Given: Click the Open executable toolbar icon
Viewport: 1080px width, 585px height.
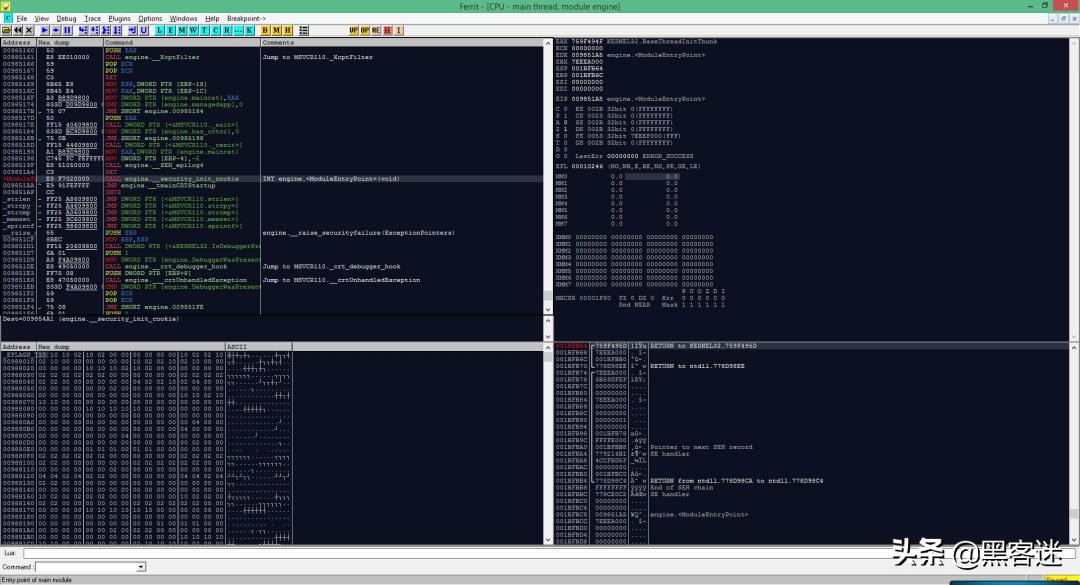Looking at the screenshot, I should (6, 30).
